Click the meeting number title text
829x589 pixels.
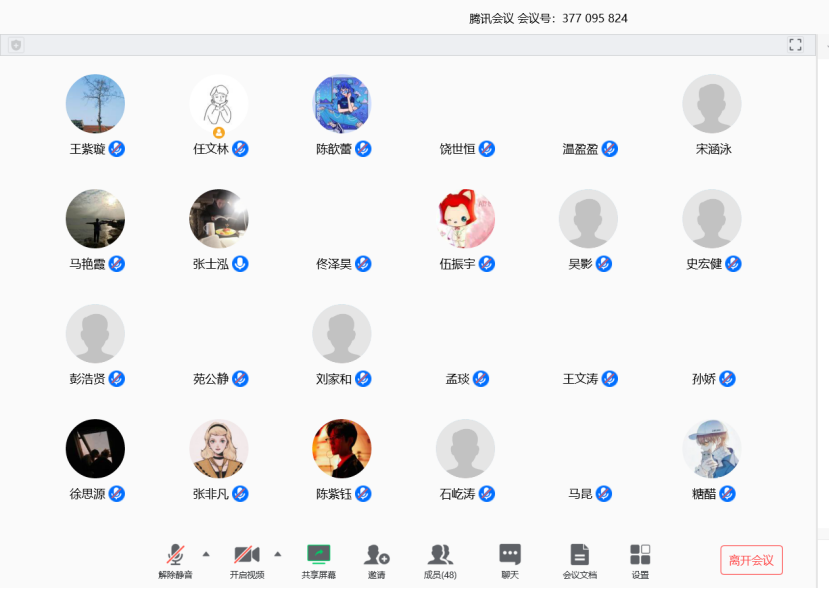pyautogui.click(x=548, y=18)
